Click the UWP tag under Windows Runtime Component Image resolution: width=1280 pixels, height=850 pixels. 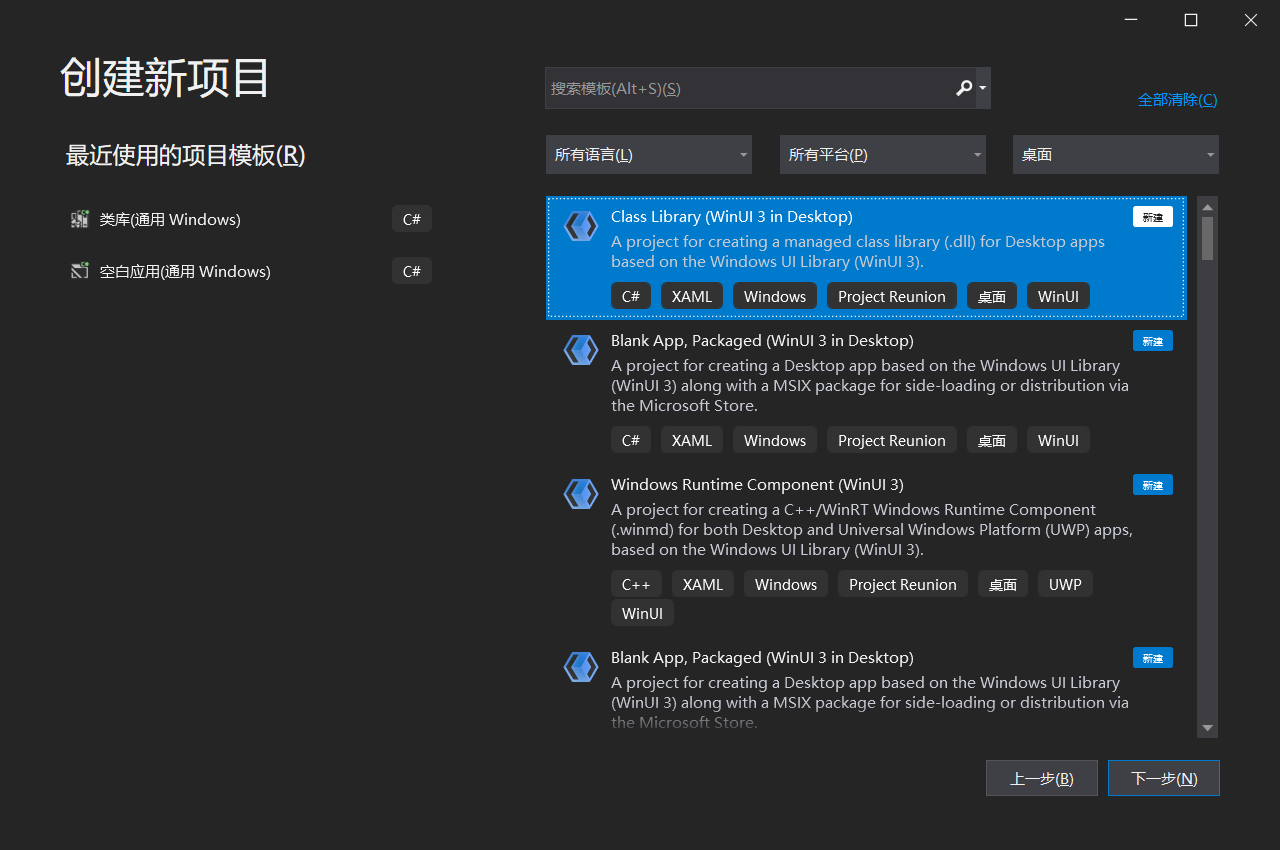coord(1065,584)
